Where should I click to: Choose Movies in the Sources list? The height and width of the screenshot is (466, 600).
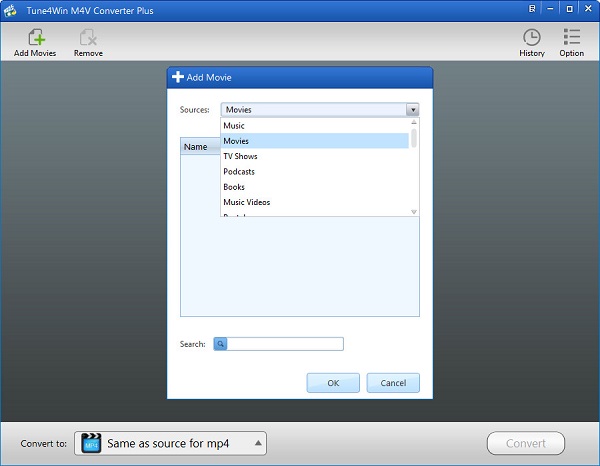tap(236, 141)
